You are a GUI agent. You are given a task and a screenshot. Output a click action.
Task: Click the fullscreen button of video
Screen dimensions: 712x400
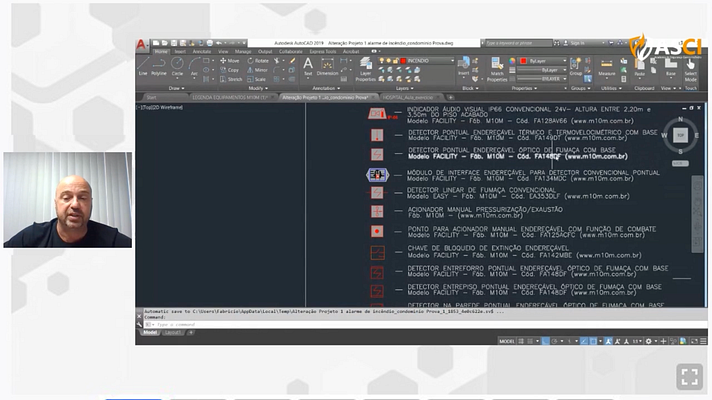click(x=689, y=376)
